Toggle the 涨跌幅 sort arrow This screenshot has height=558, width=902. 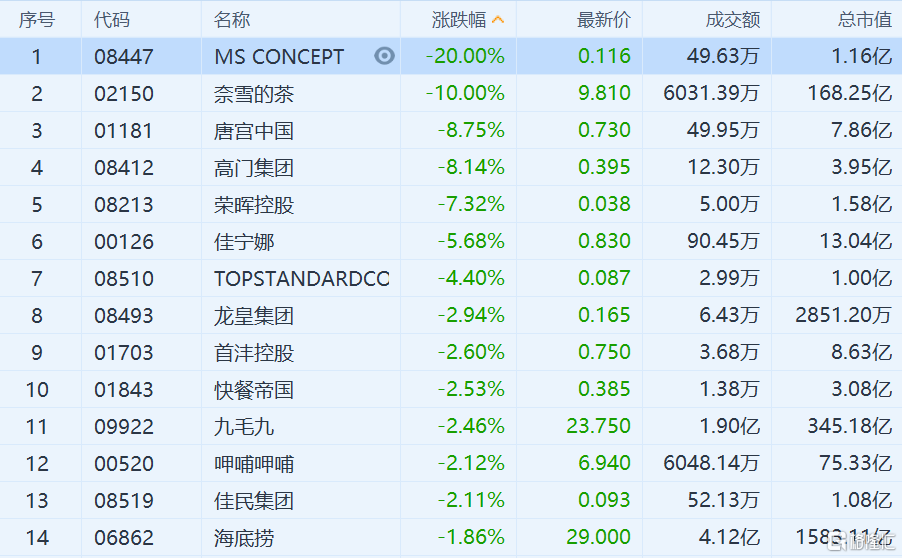pos(498,20)
